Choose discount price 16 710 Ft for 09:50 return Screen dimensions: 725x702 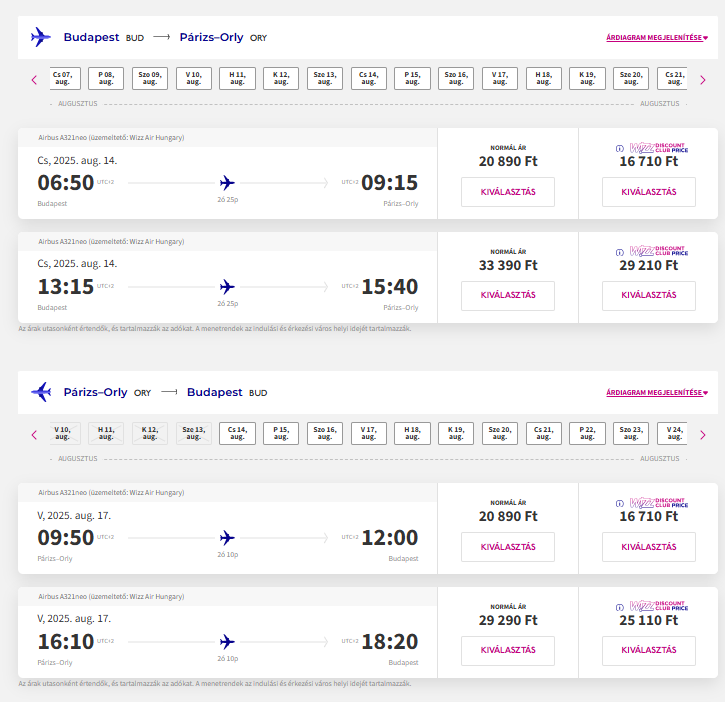click(649, 547)
